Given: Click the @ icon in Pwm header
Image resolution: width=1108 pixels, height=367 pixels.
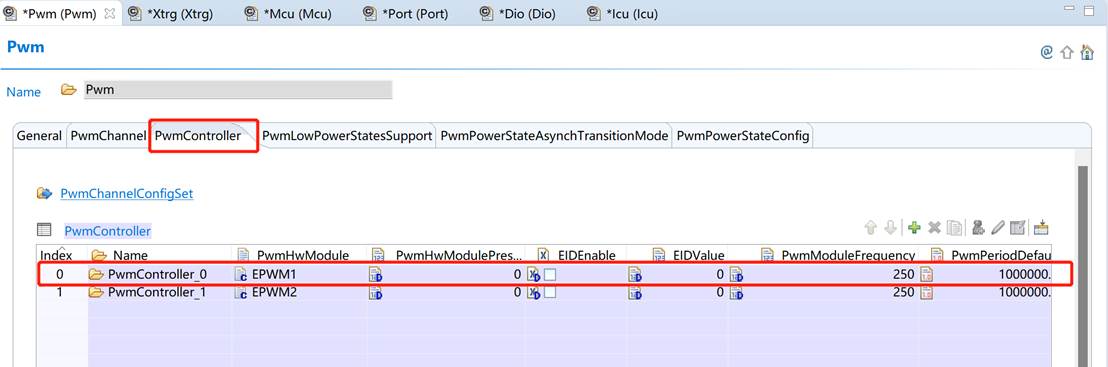Looking at the screenshot, I should coord(1047,52).
